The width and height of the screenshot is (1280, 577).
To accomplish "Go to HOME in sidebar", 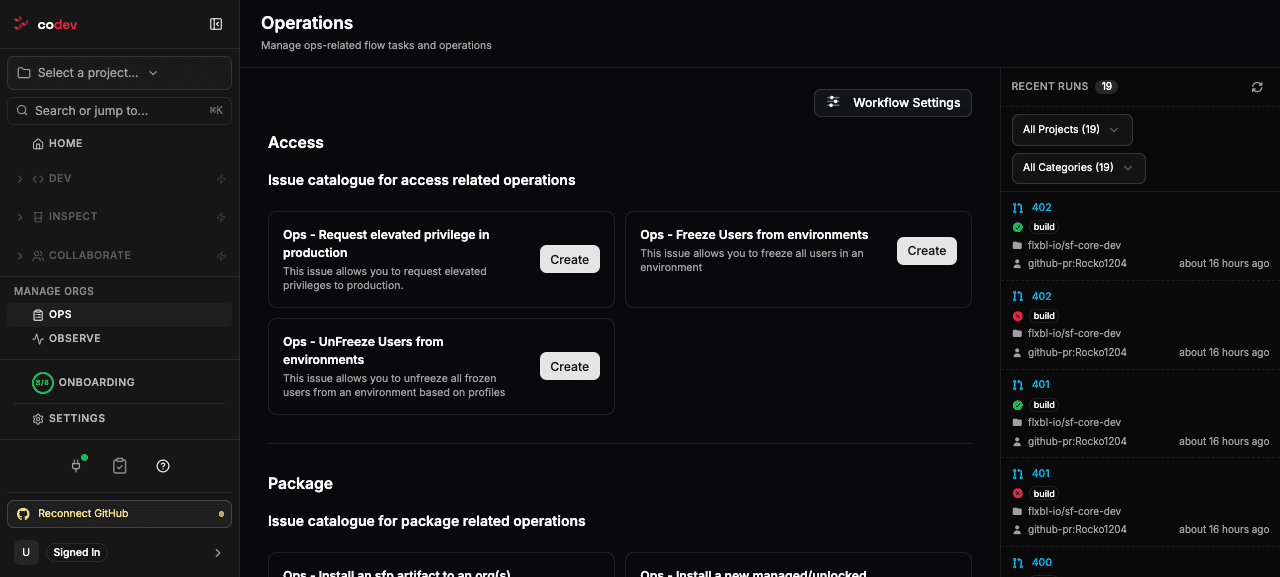I will pos(66,144).
